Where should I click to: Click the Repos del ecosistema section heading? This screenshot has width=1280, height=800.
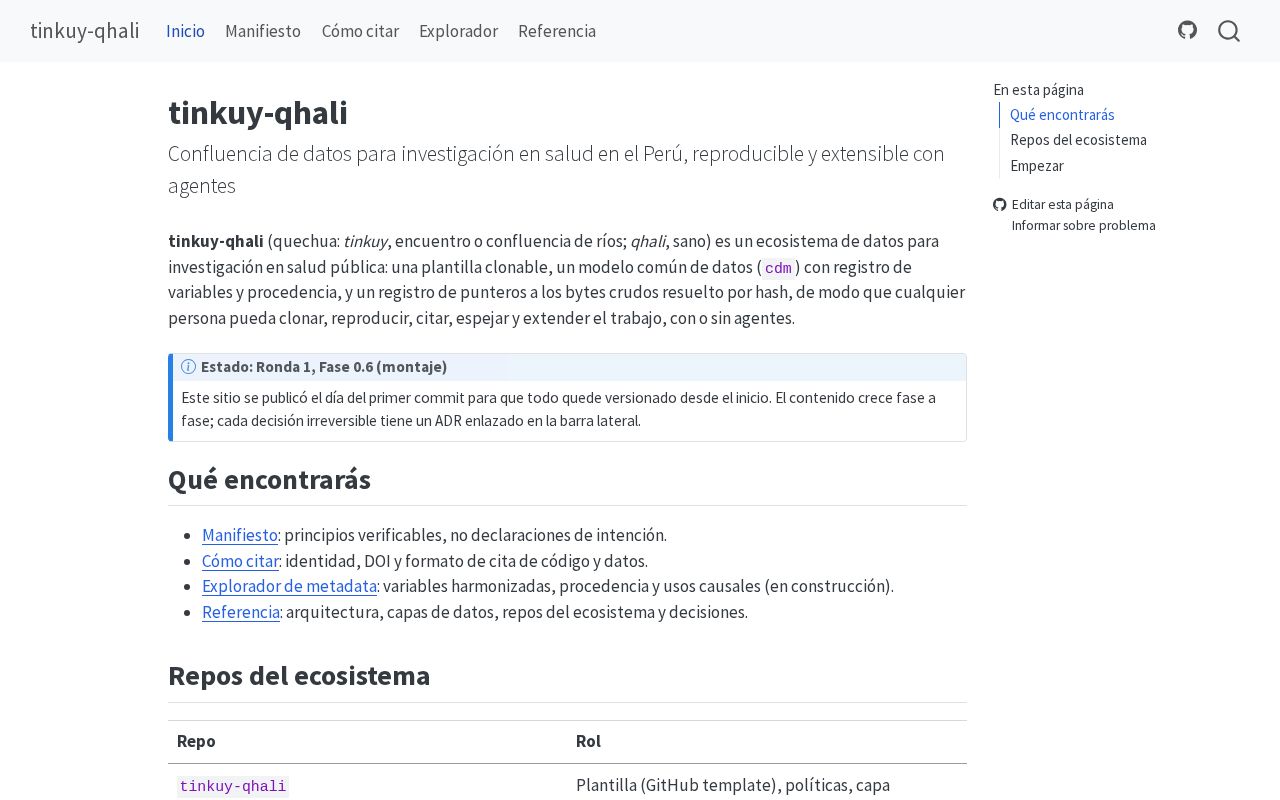point(299,676)
